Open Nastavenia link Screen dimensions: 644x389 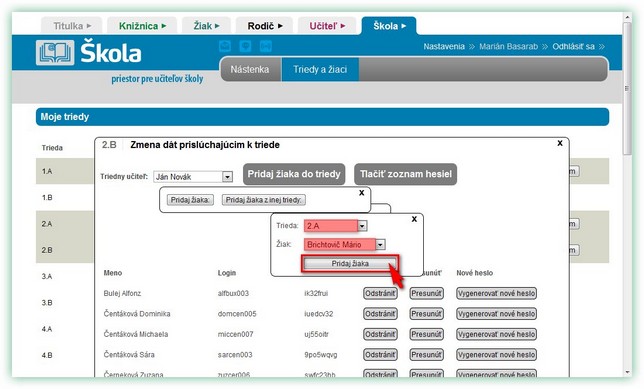444,46
